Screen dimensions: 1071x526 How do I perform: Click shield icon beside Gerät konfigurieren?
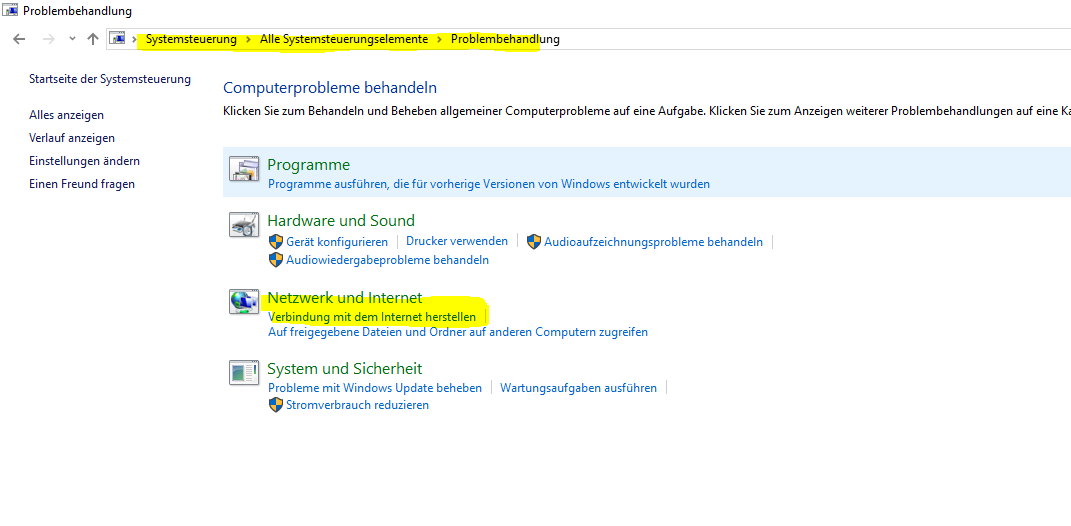(275, 242)
